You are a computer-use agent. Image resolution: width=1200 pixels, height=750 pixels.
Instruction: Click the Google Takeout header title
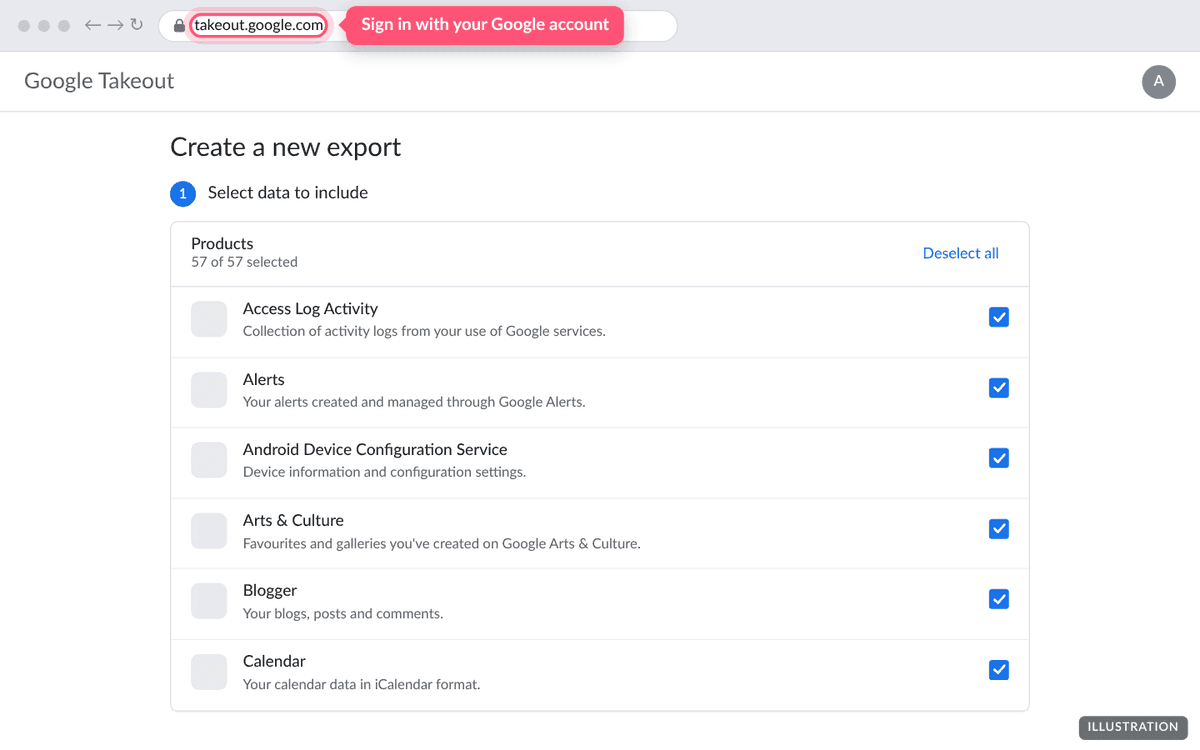[99, 81]
